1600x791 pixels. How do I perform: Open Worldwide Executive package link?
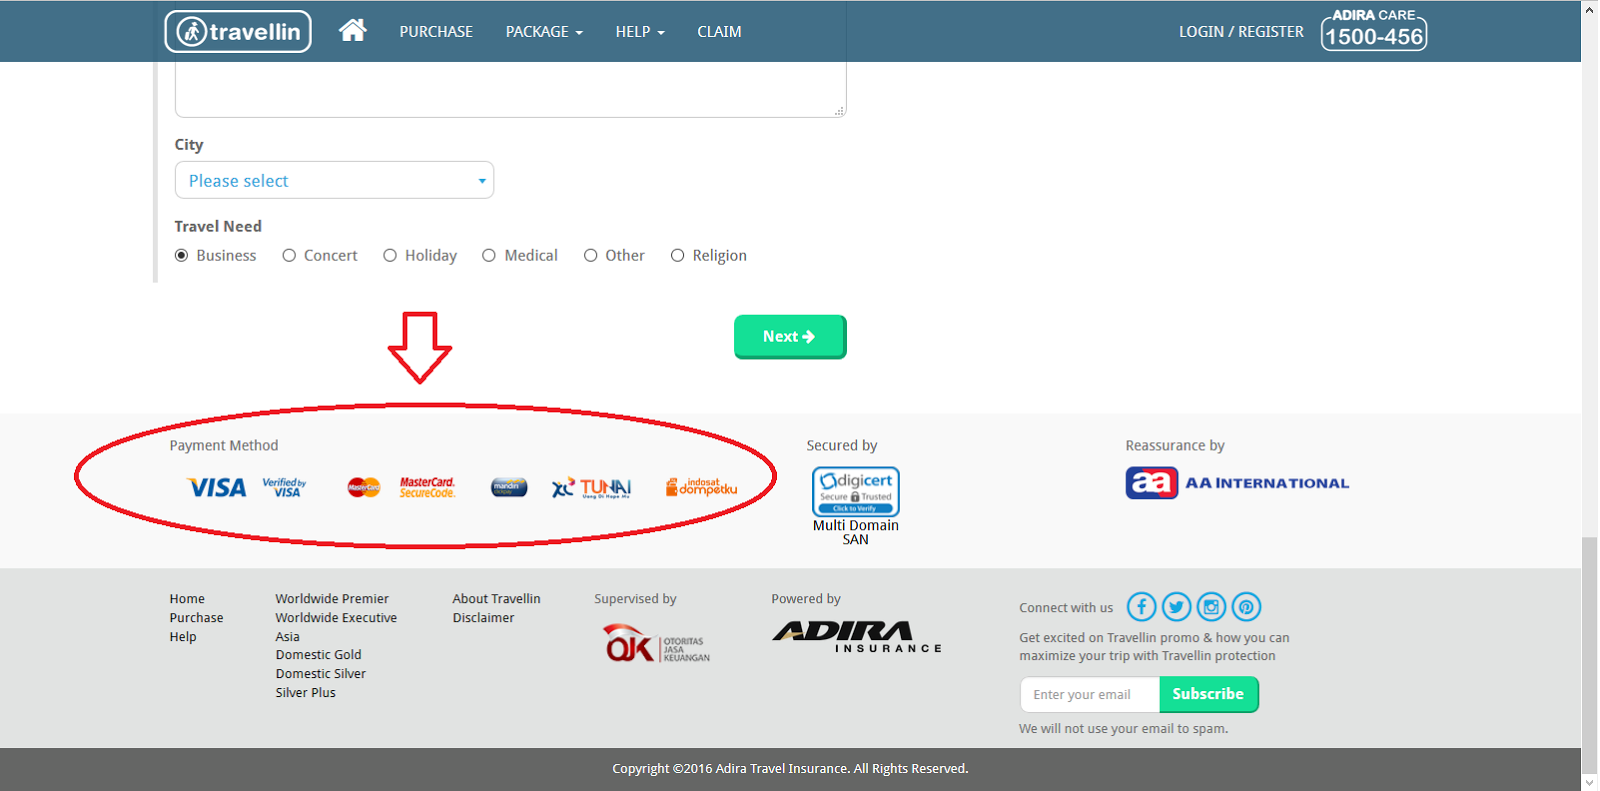336,618
